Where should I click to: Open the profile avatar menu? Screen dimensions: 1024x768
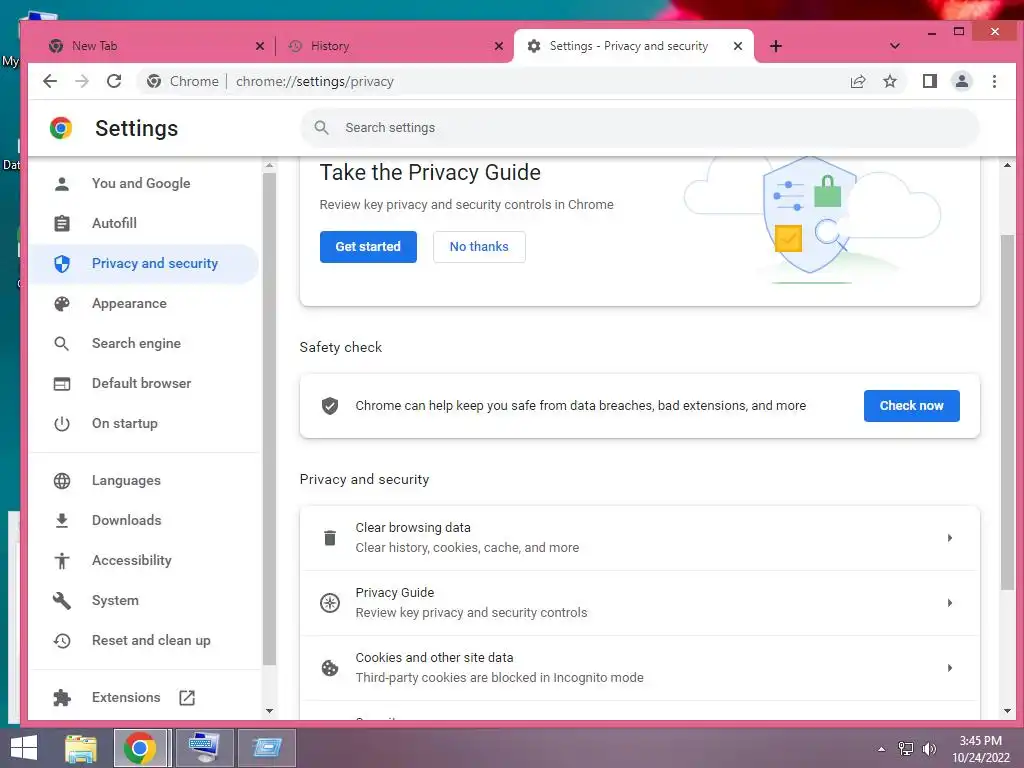pyautogui.click(x=961, y=81)
